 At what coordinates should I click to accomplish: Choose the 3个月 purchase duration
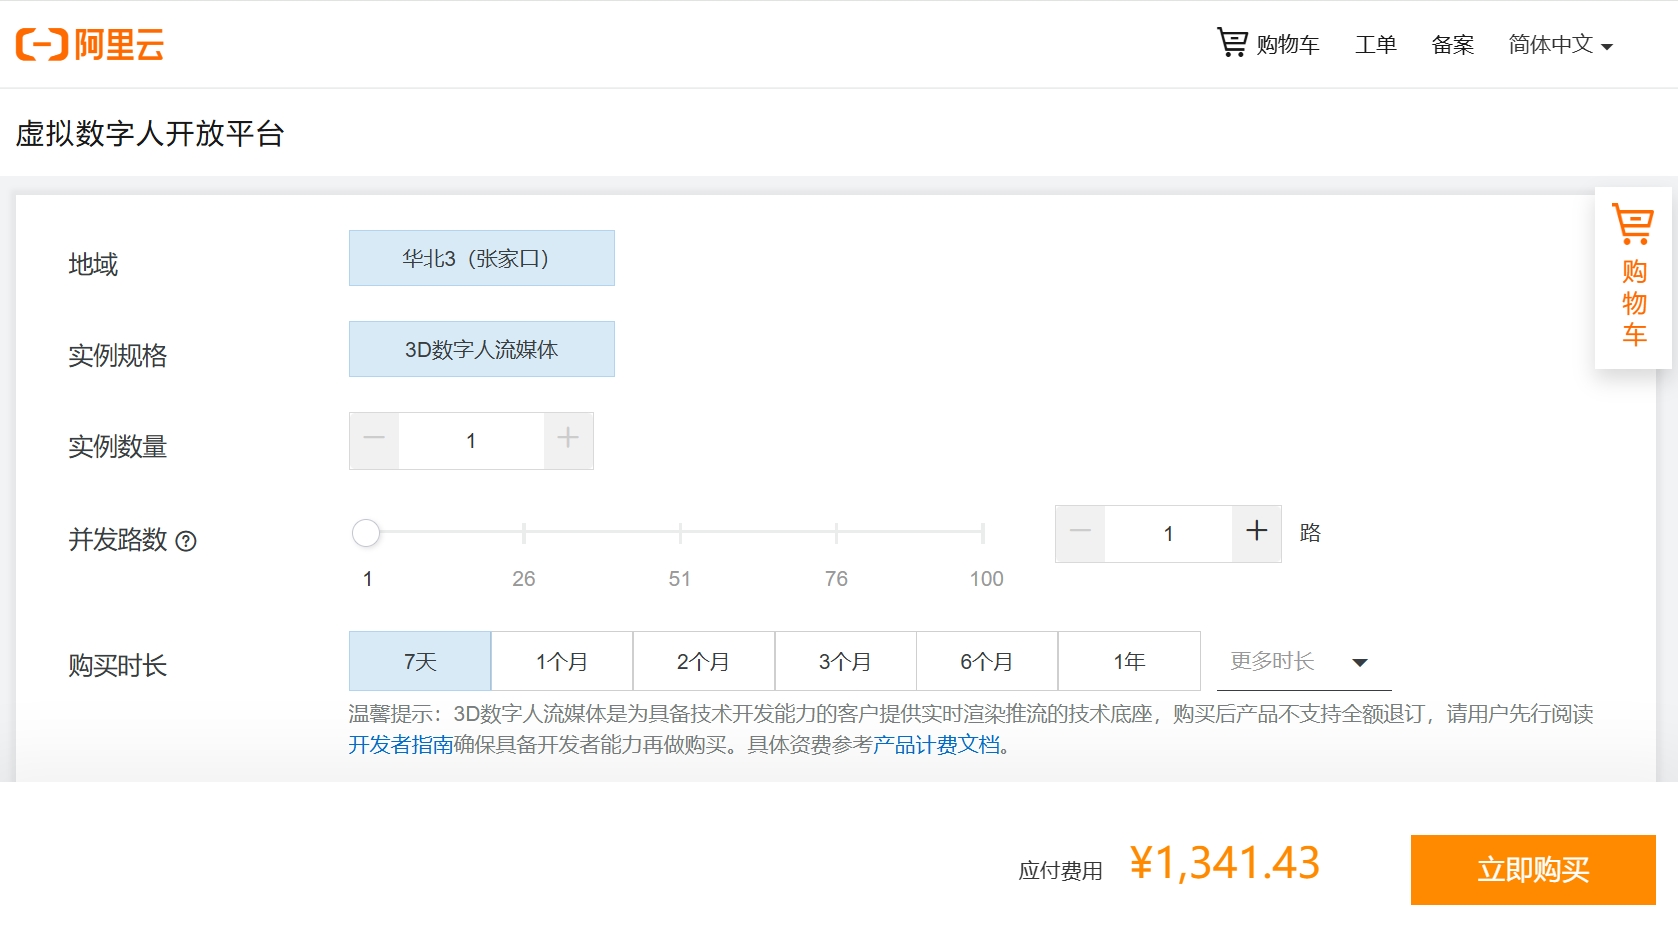pyautogui.click(x=846, y=661)
